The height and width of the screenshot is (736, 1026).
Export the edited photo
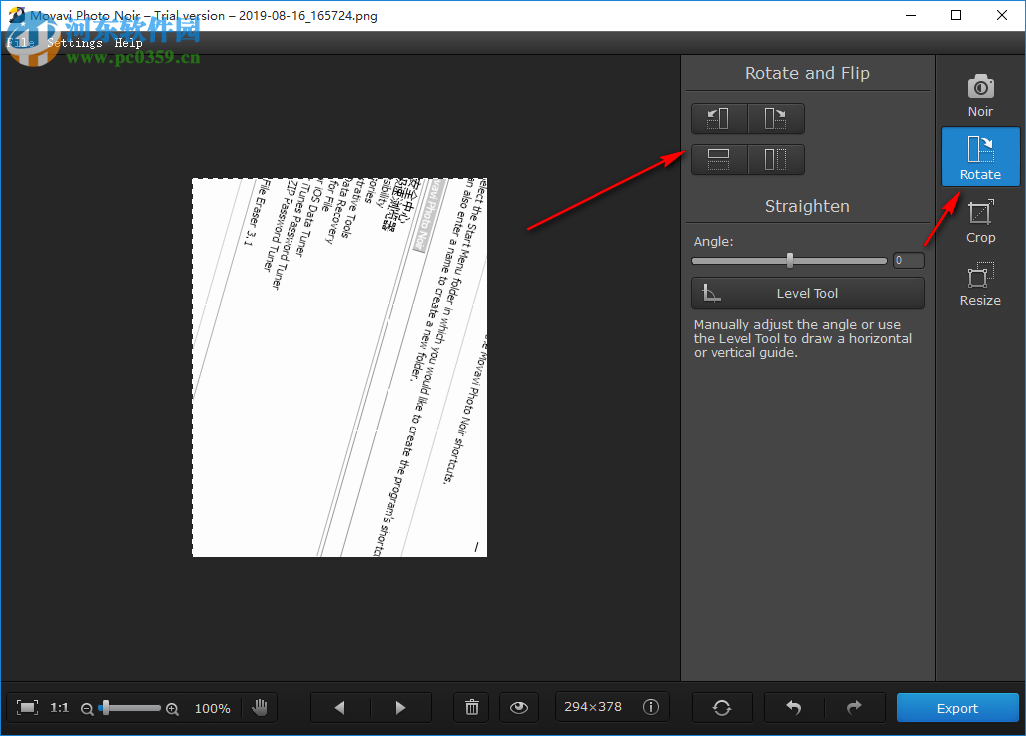(957, 707)
